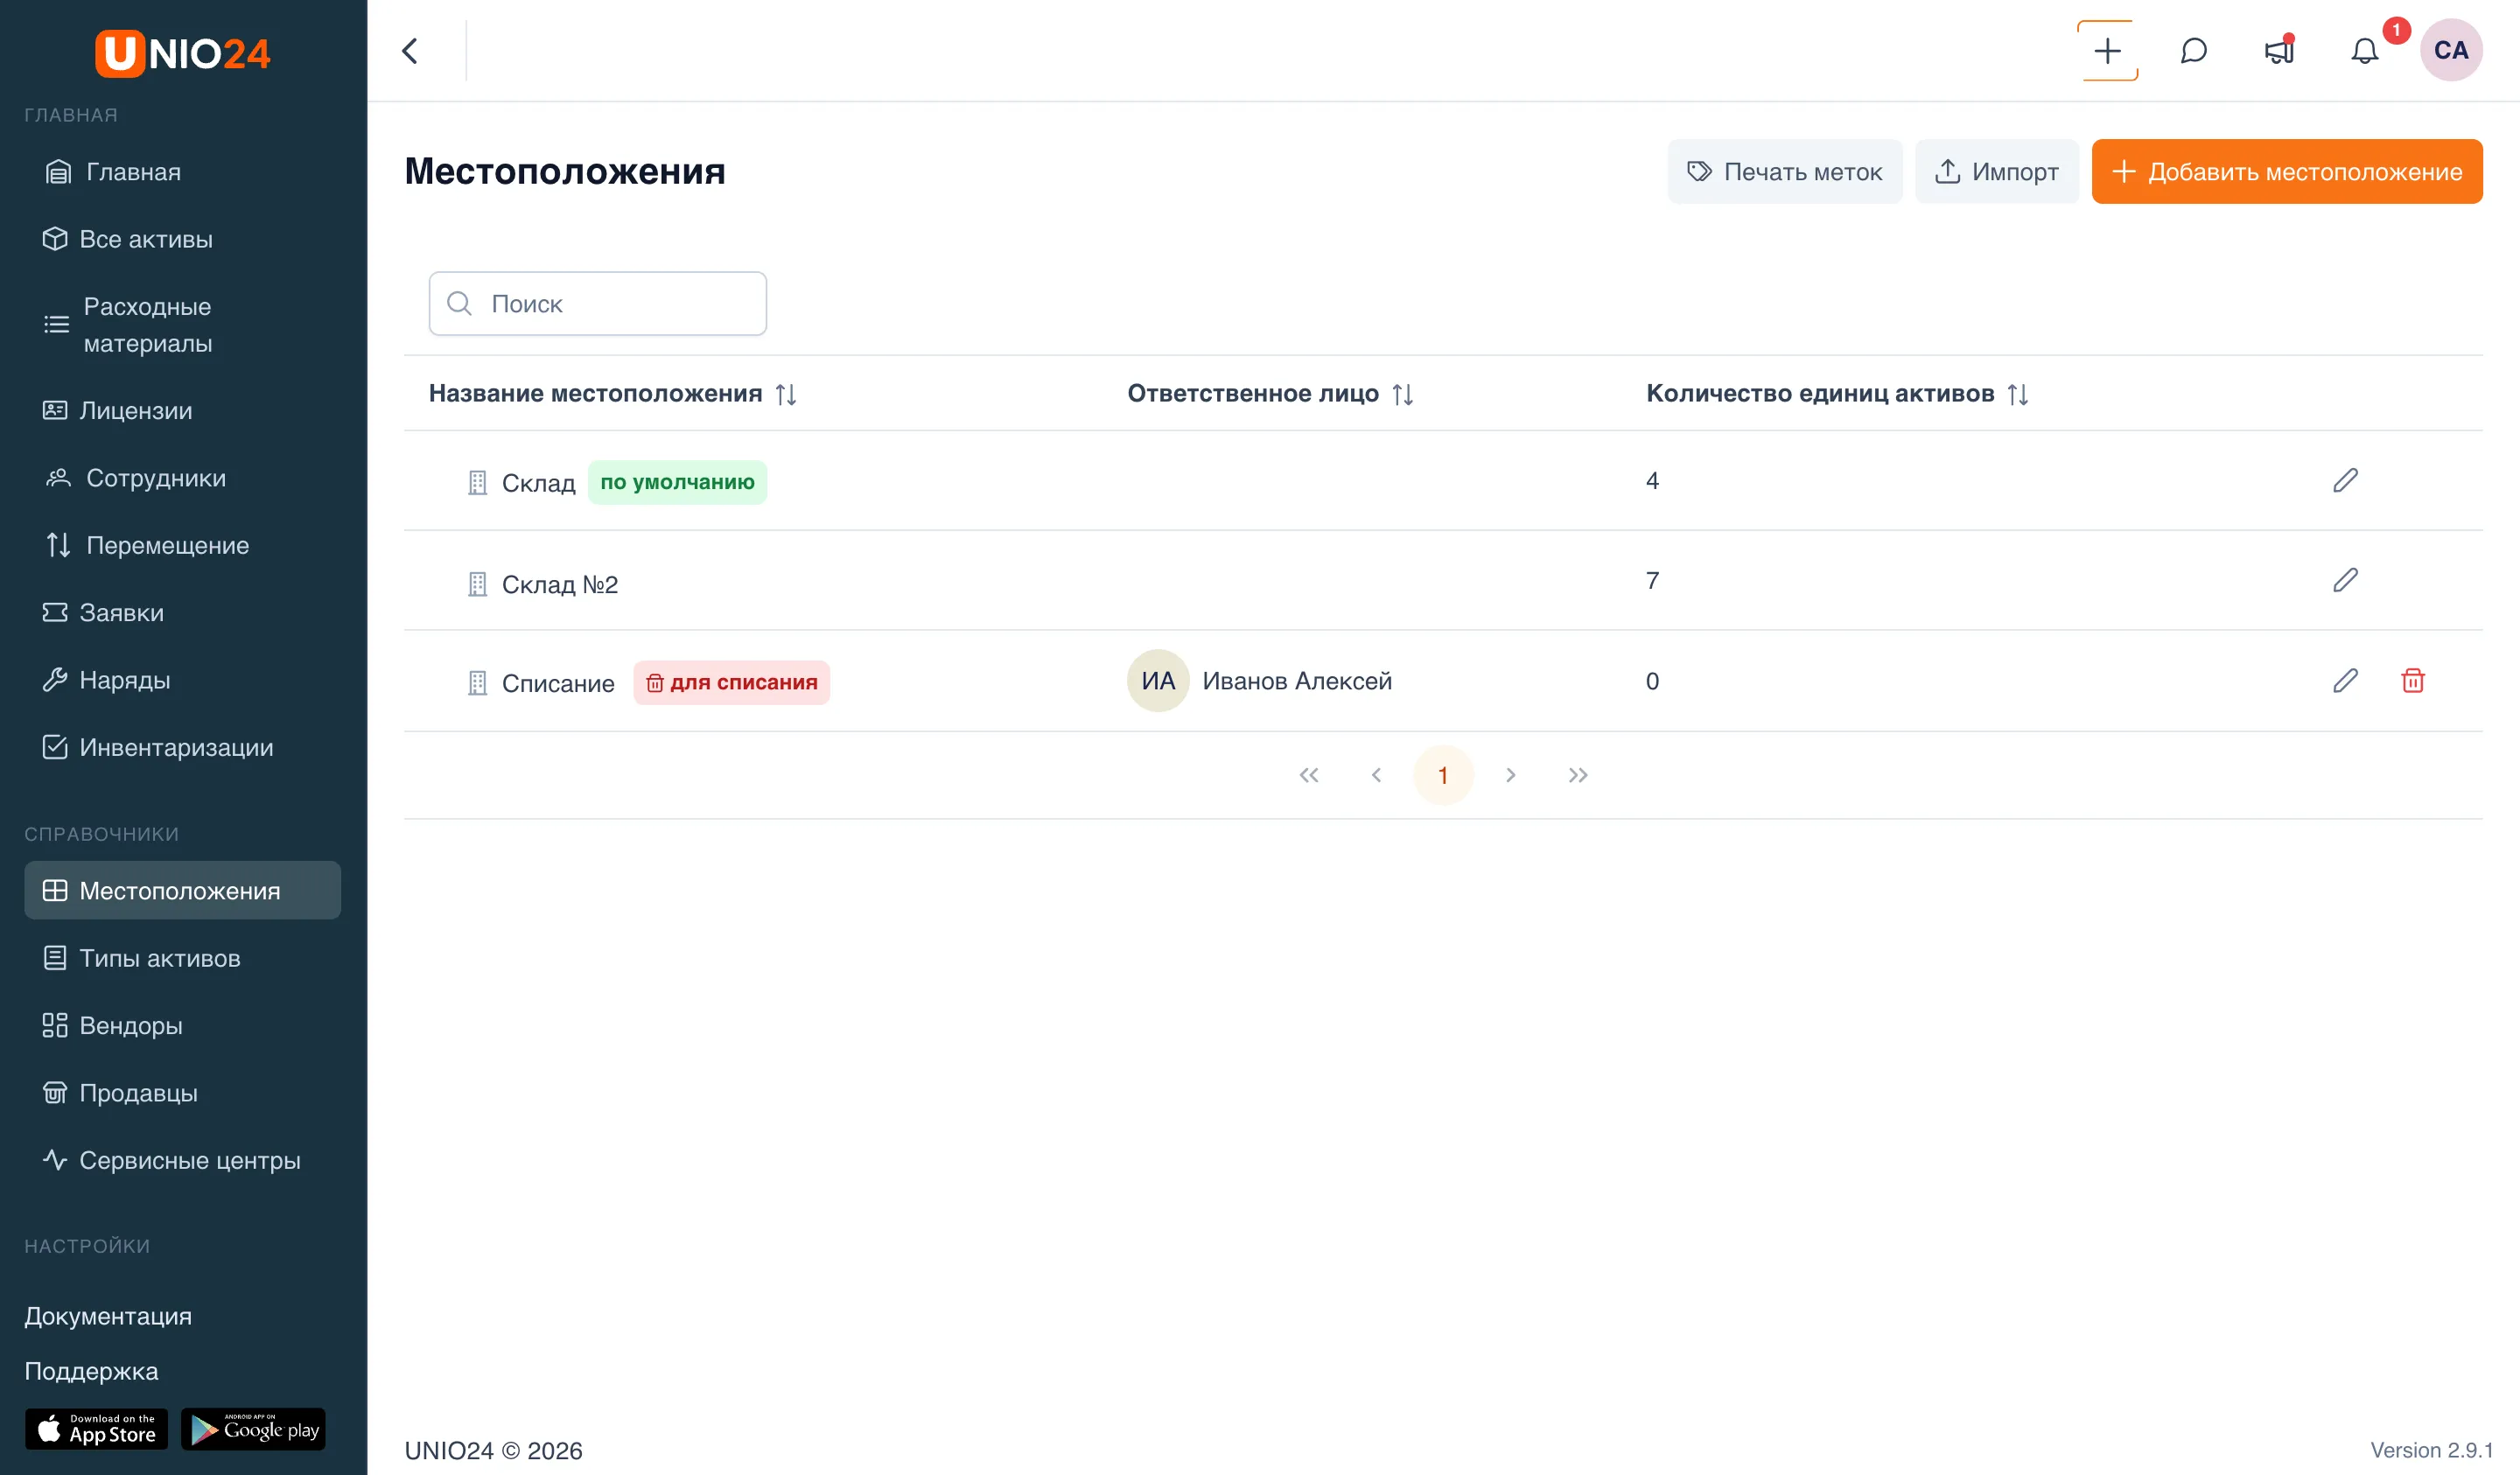Open the Списание location name
The width and height of the screenshot is (2520, 1475).
coord(557,683)
